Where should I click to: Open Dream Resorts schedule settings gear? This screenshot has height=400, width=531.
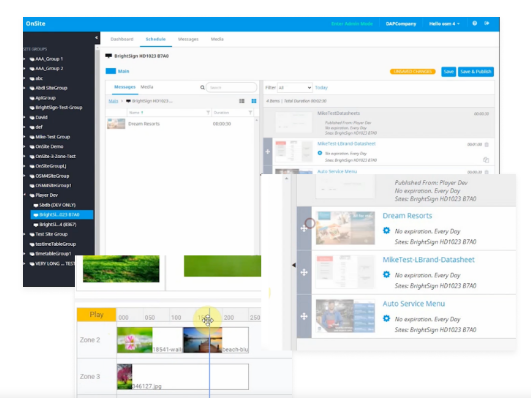click(386, 231)
